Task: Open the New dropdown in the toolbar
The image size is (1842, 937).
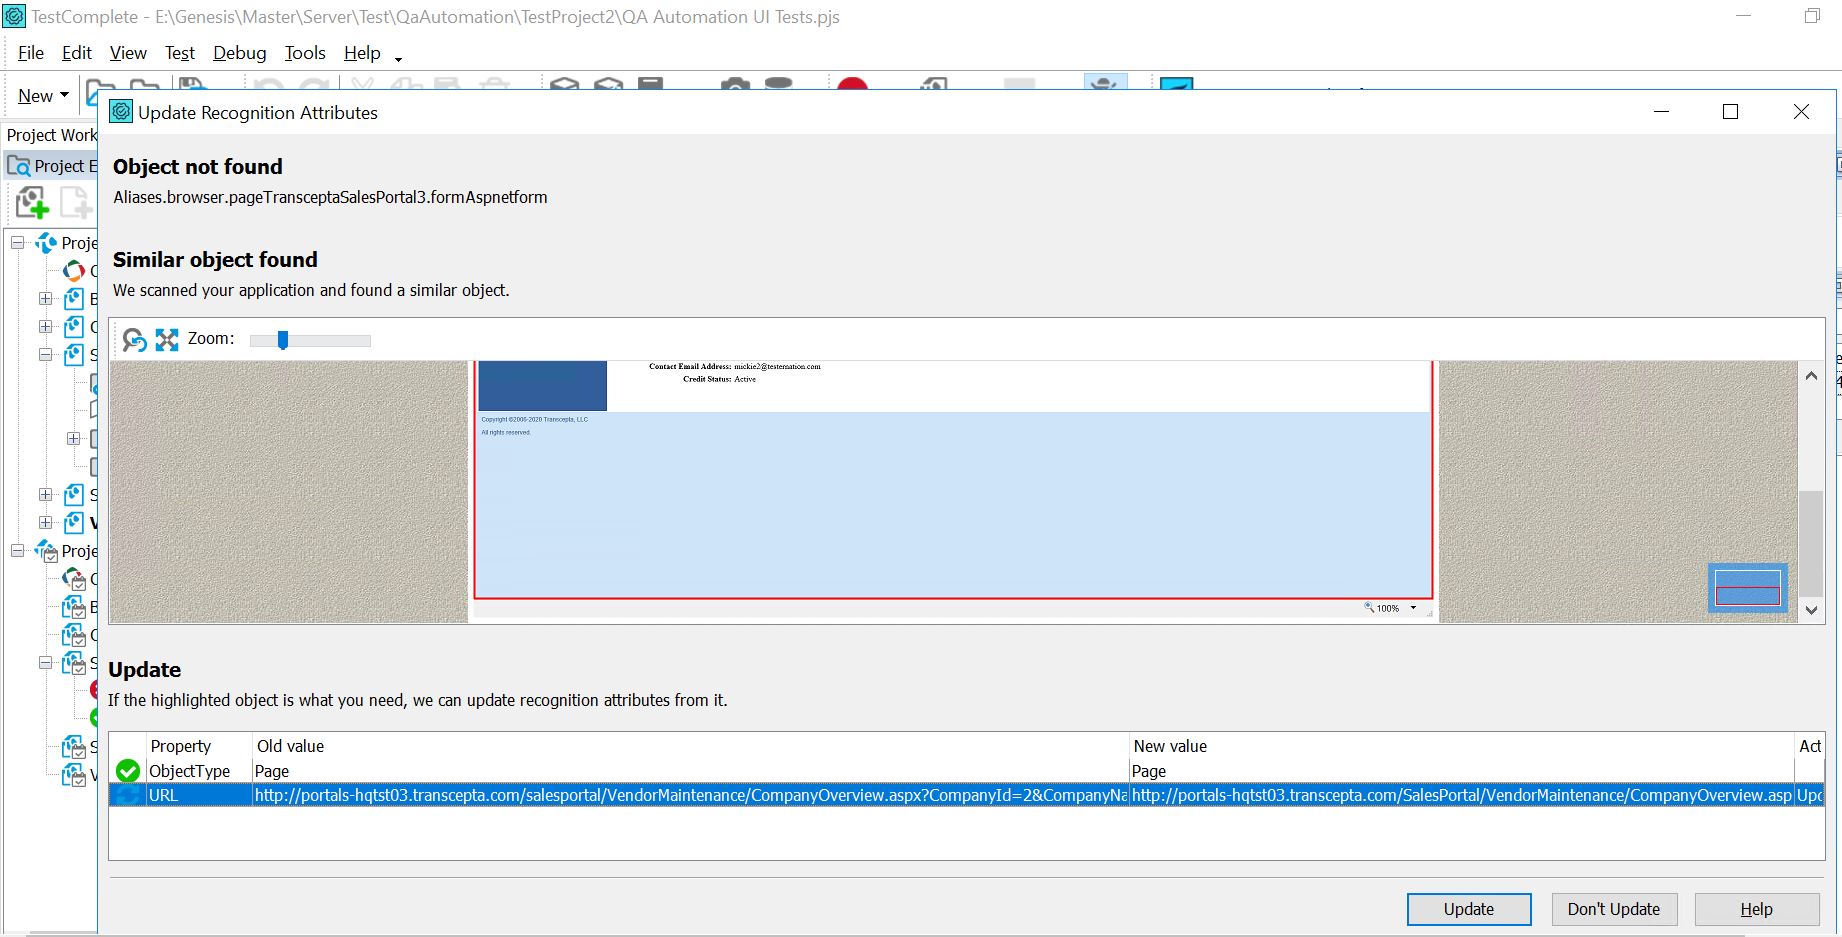Action: tap(43, 96)
